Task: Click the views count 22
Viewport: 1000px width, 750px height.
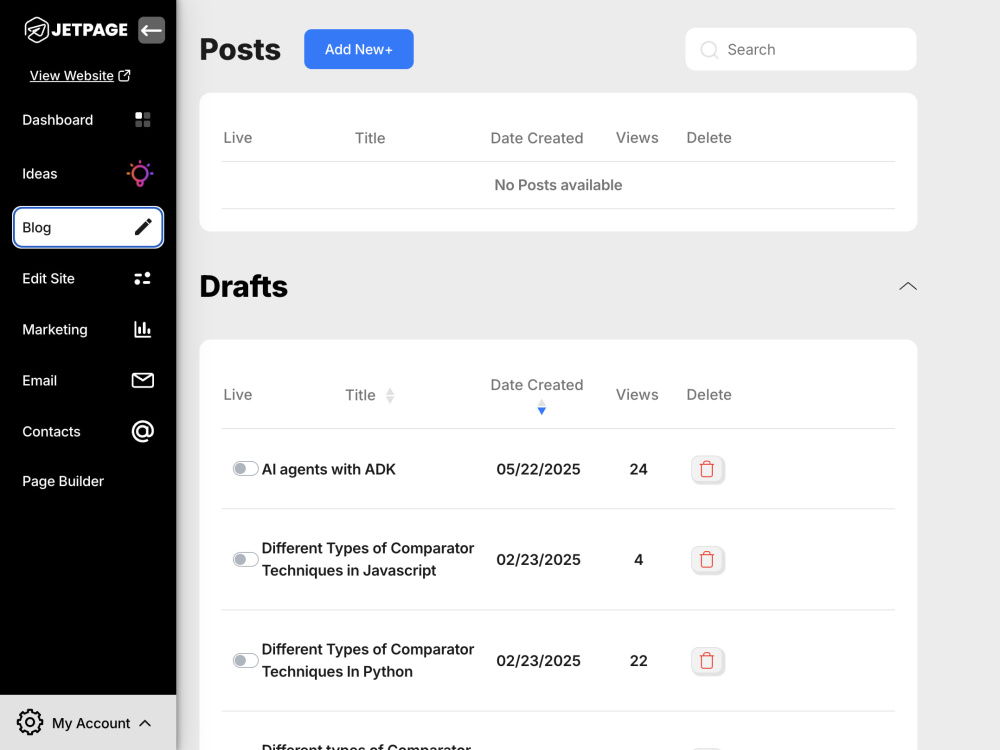Action: [x=638, y=661]
